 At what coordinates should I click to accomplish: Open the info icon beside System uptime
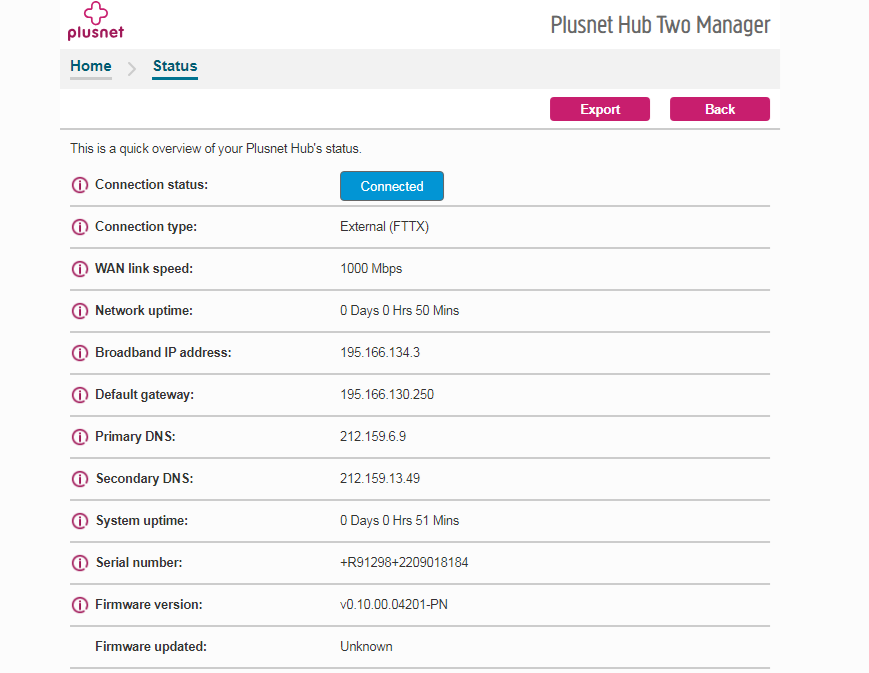click(80, 521)
